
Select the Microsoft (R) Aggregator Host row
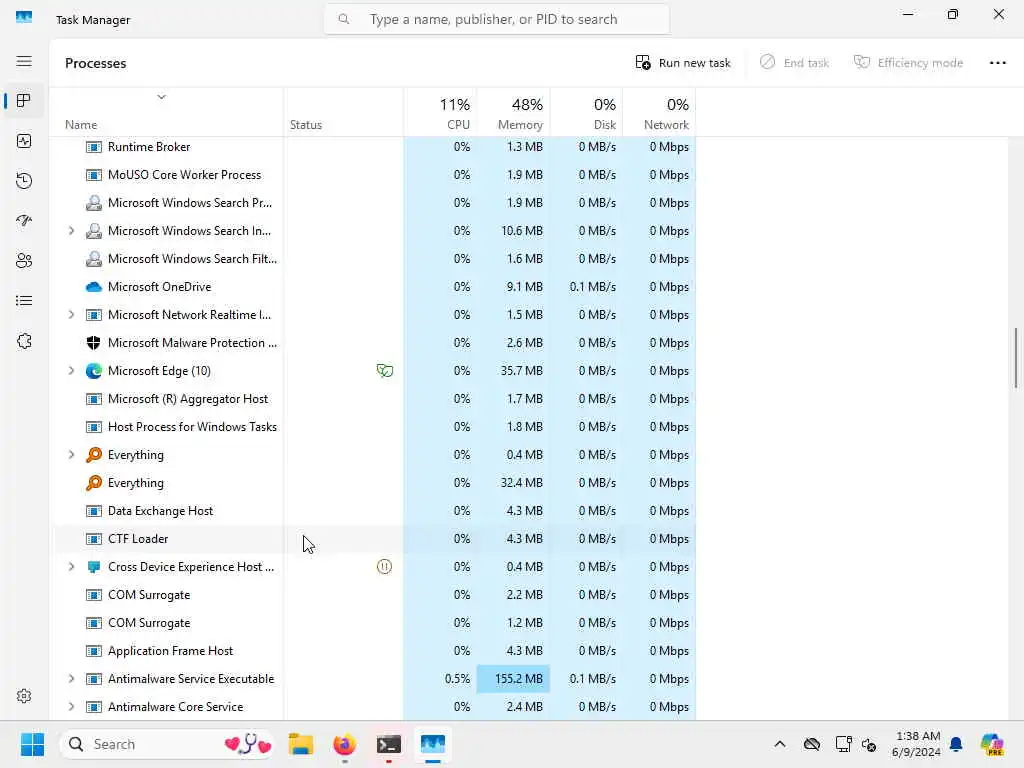[374, 399]
